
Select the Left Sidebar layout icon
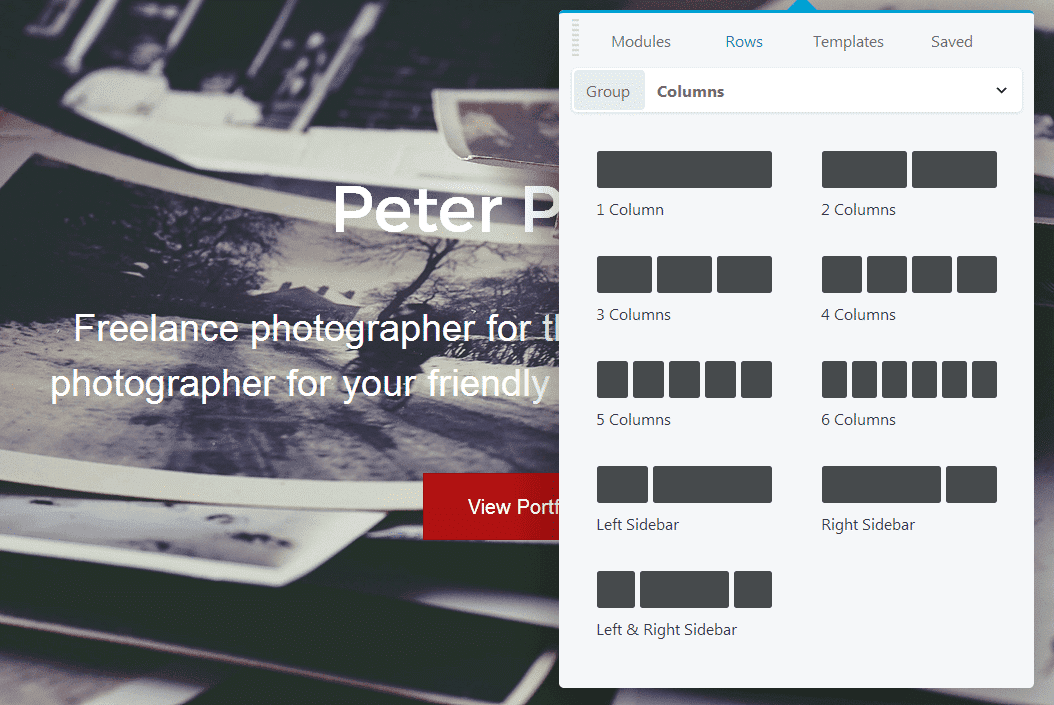coord(684,485)
